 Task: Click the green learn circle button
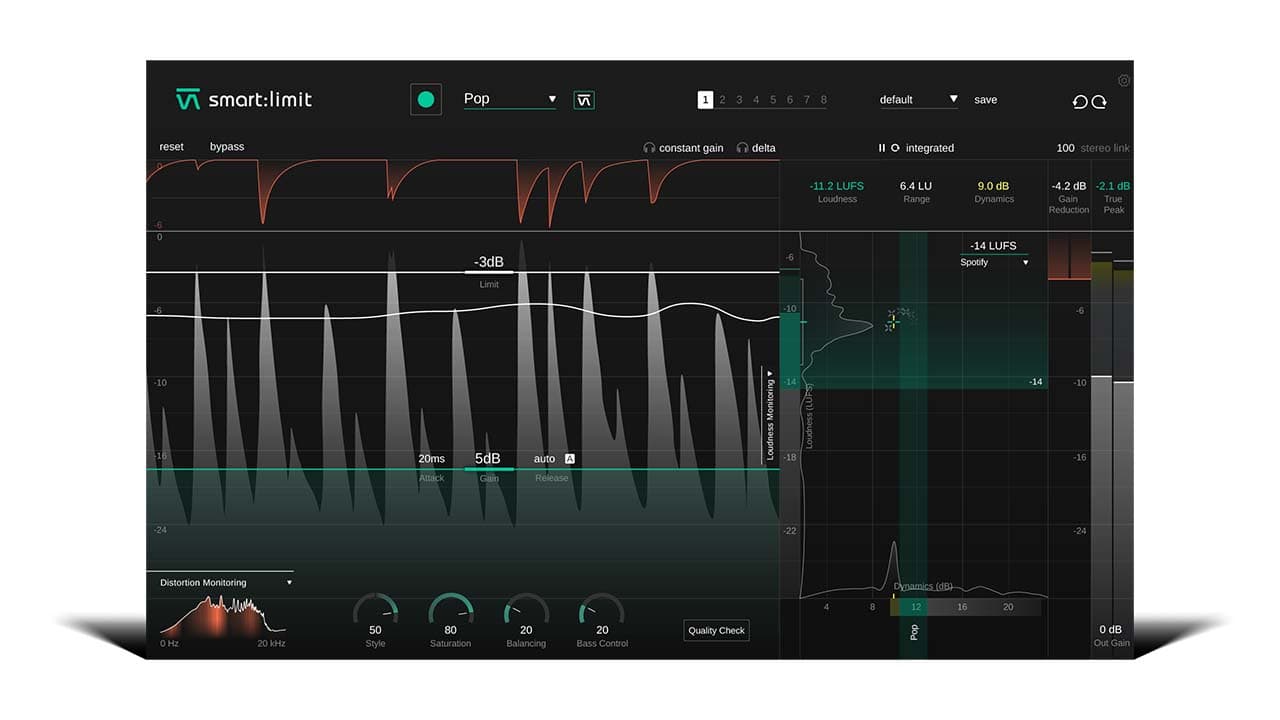(426, 99)
